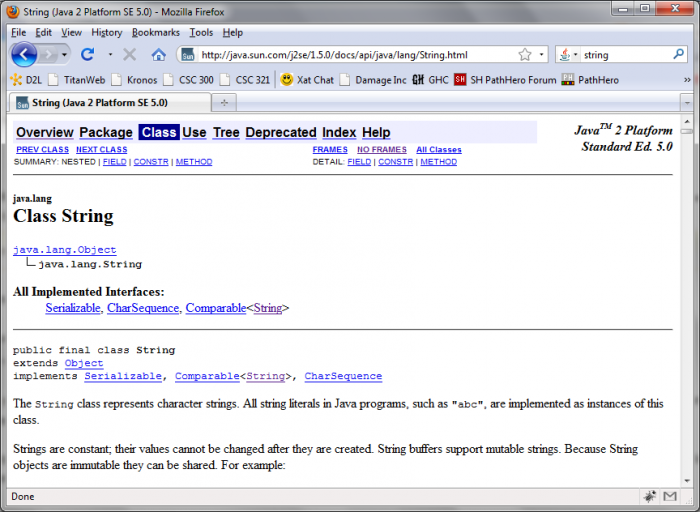The width and height of the screenshot is (700, 512).
Task: Click the Sun site identity icon in address bar
Action: (188, 55)
